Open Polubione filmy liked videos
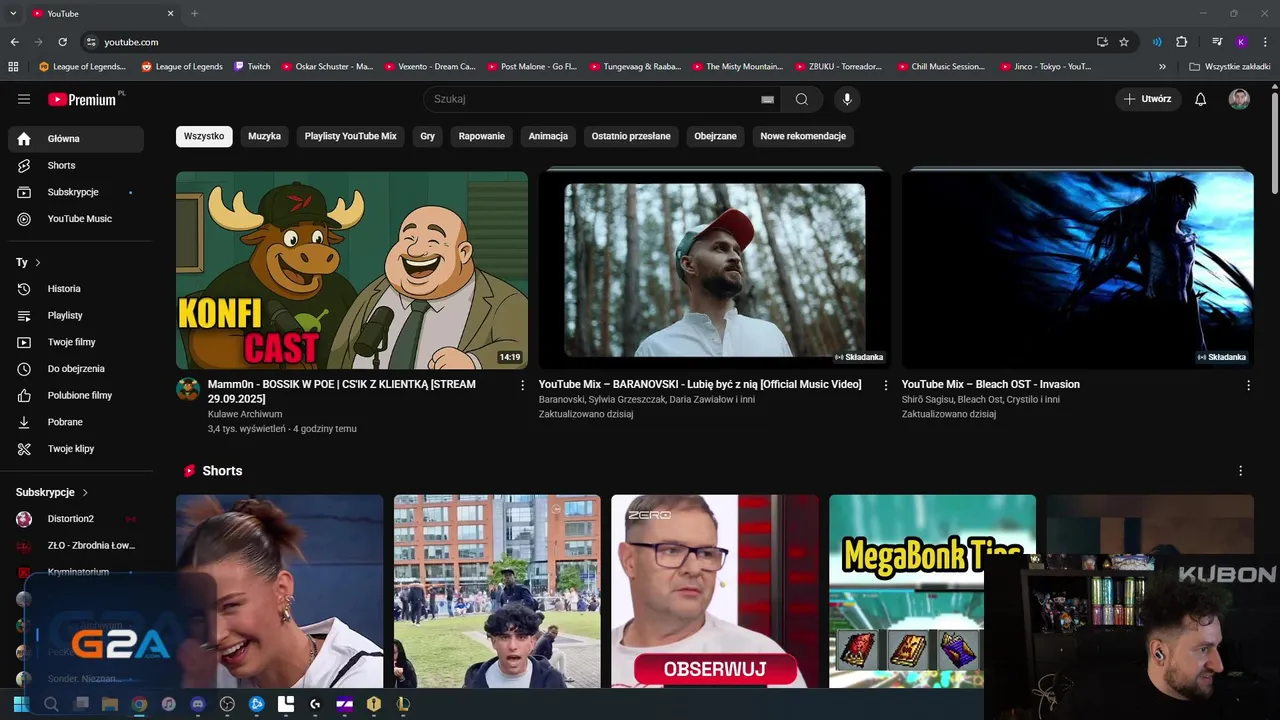Image resolution: width=1280 pixels, height=720 pixels. tap(76, 395)
